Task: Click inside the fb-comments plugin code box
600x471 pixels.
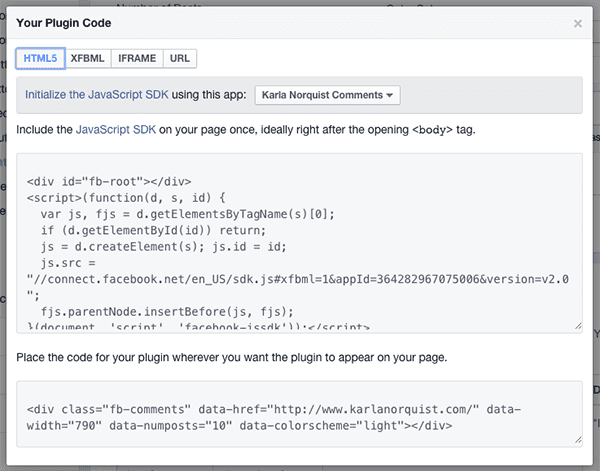Action: point(299,414)
